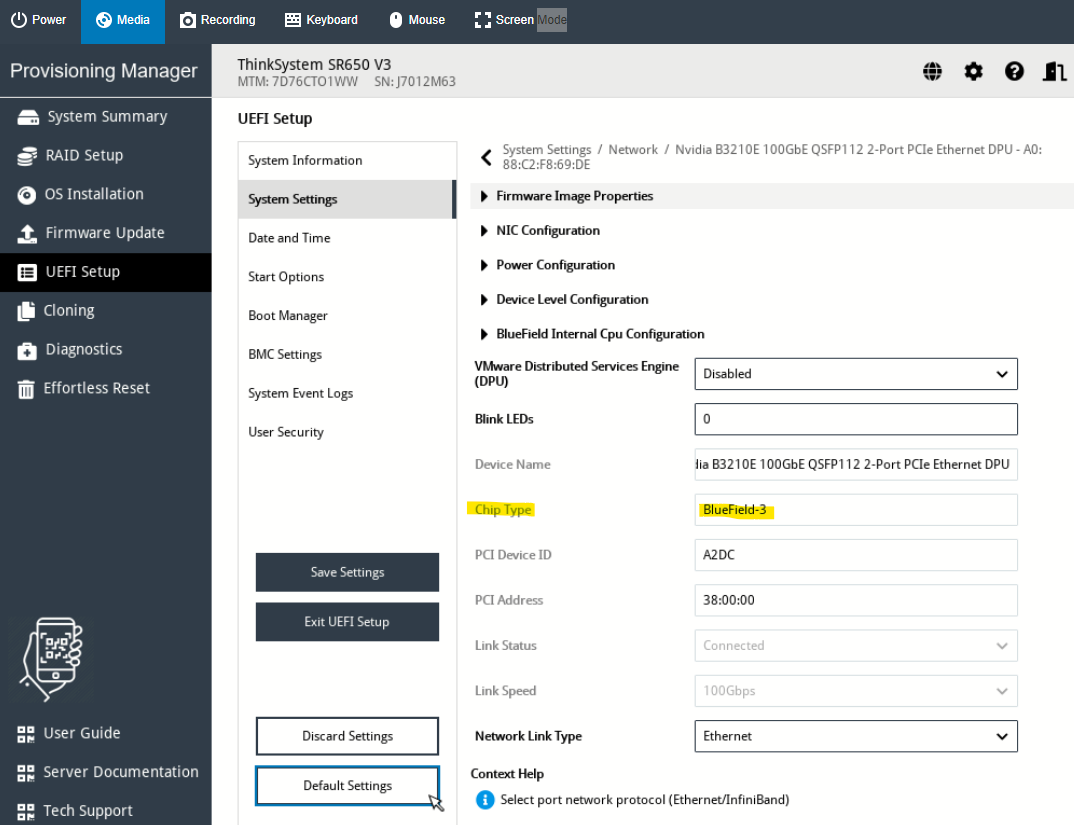
Task: Open Network Link Type dropdown
Action: point(856,737)
